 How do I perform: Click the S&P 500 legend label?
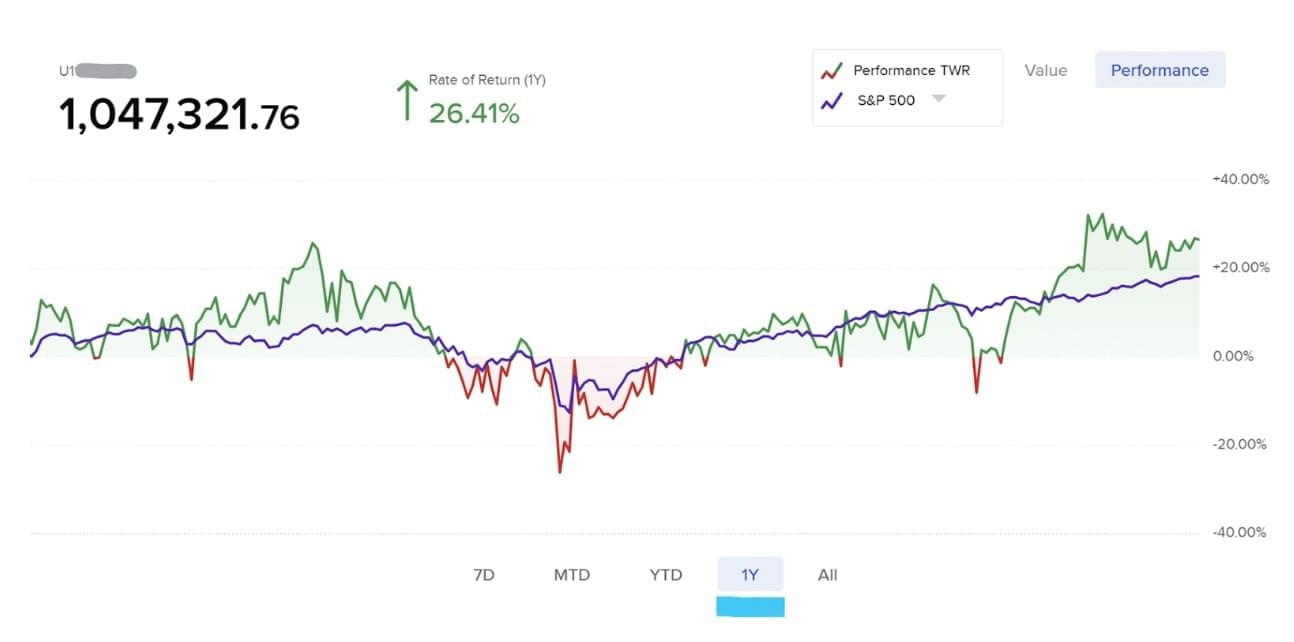[x=886, y=101]
